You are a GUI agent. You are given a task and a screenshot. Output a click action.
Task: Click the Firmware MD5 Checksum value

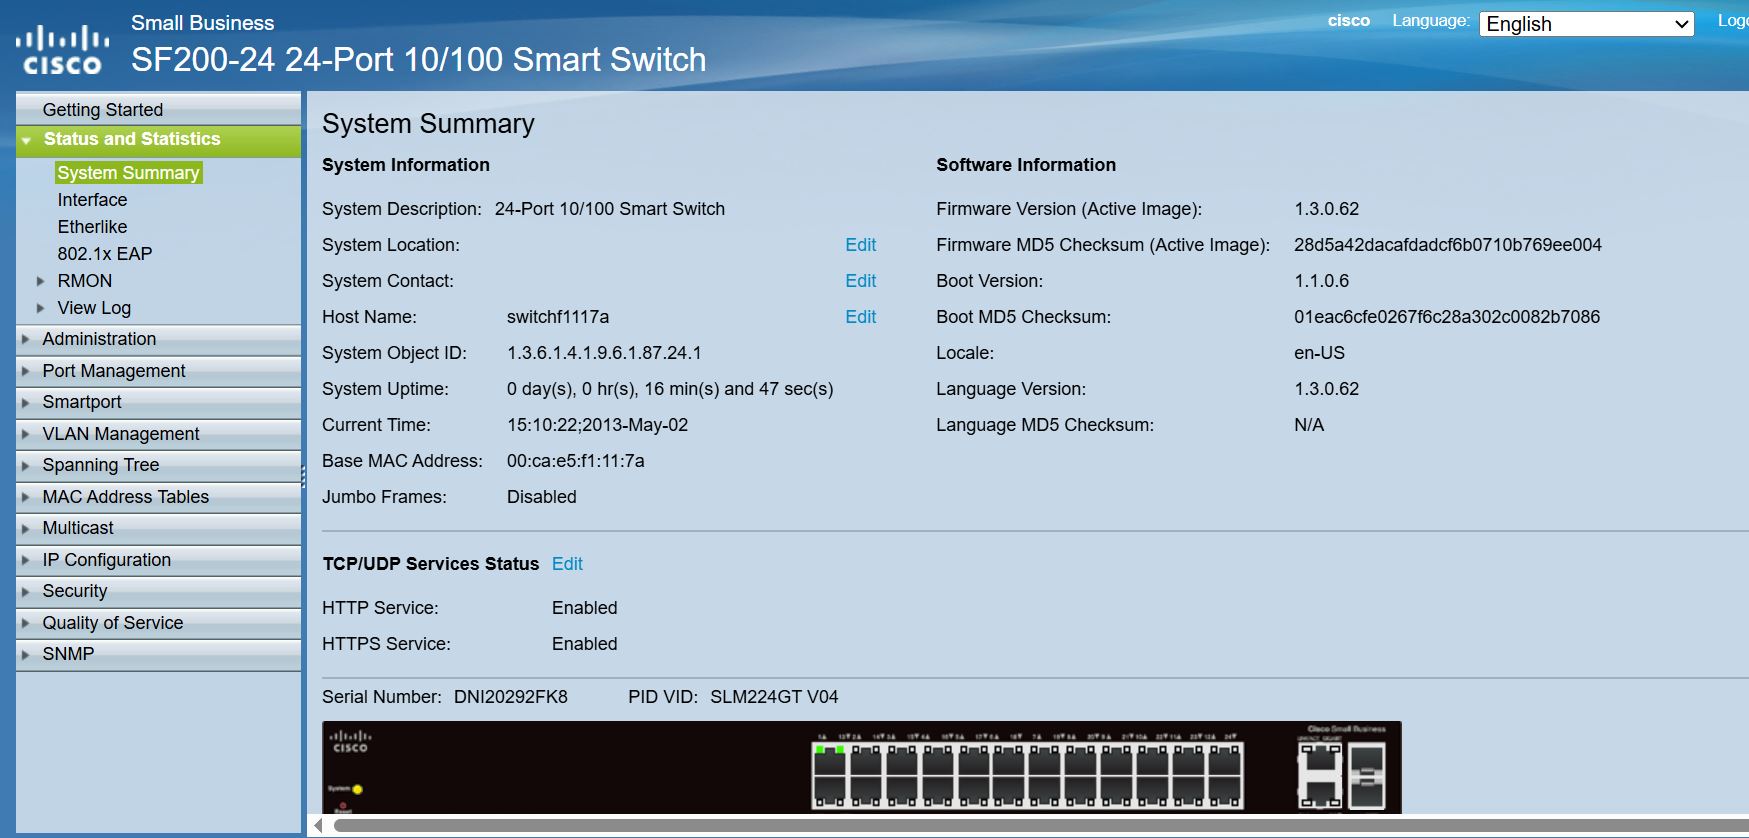[x=1447, y=245]
